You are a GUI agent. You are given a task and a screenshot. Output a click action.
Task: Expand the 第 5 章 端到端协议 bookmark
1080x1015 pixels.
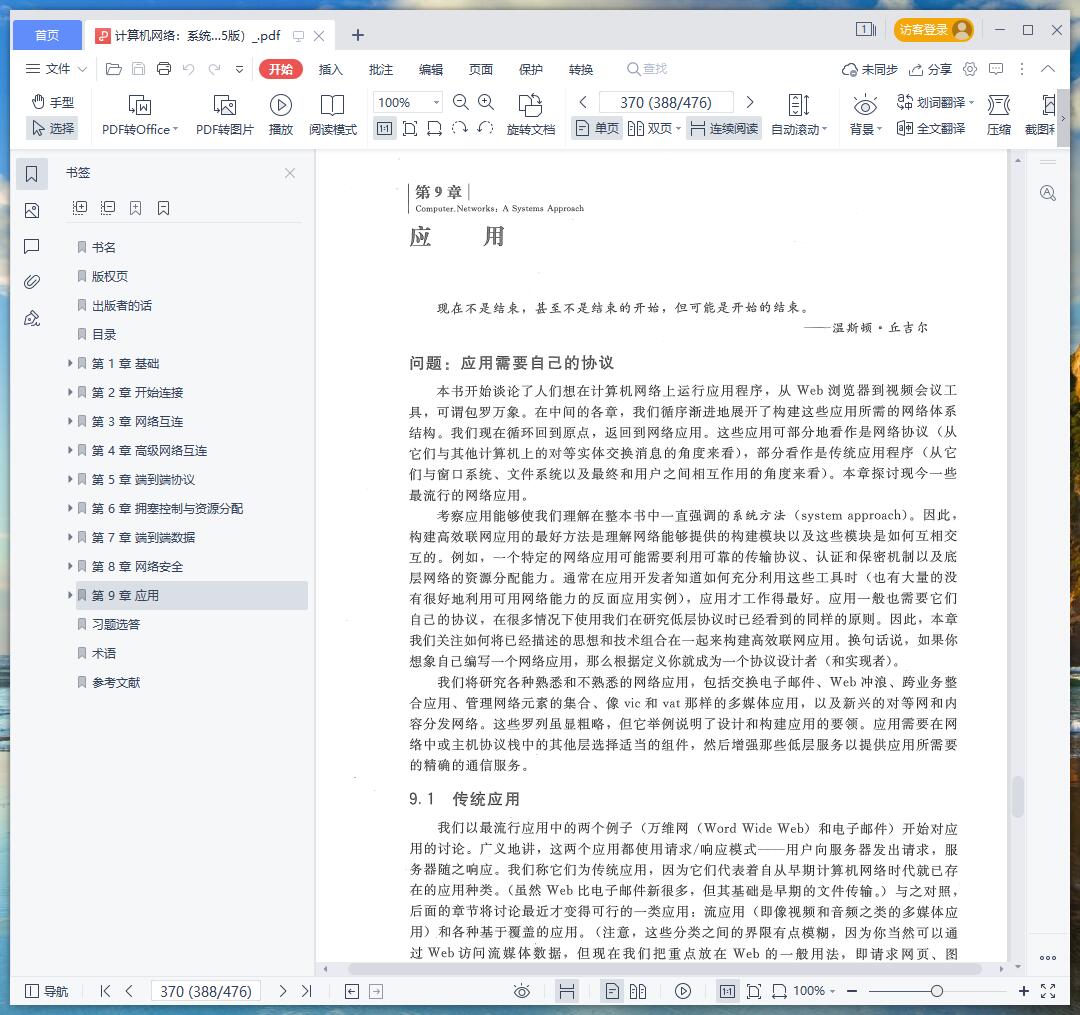tap(70, 479)
